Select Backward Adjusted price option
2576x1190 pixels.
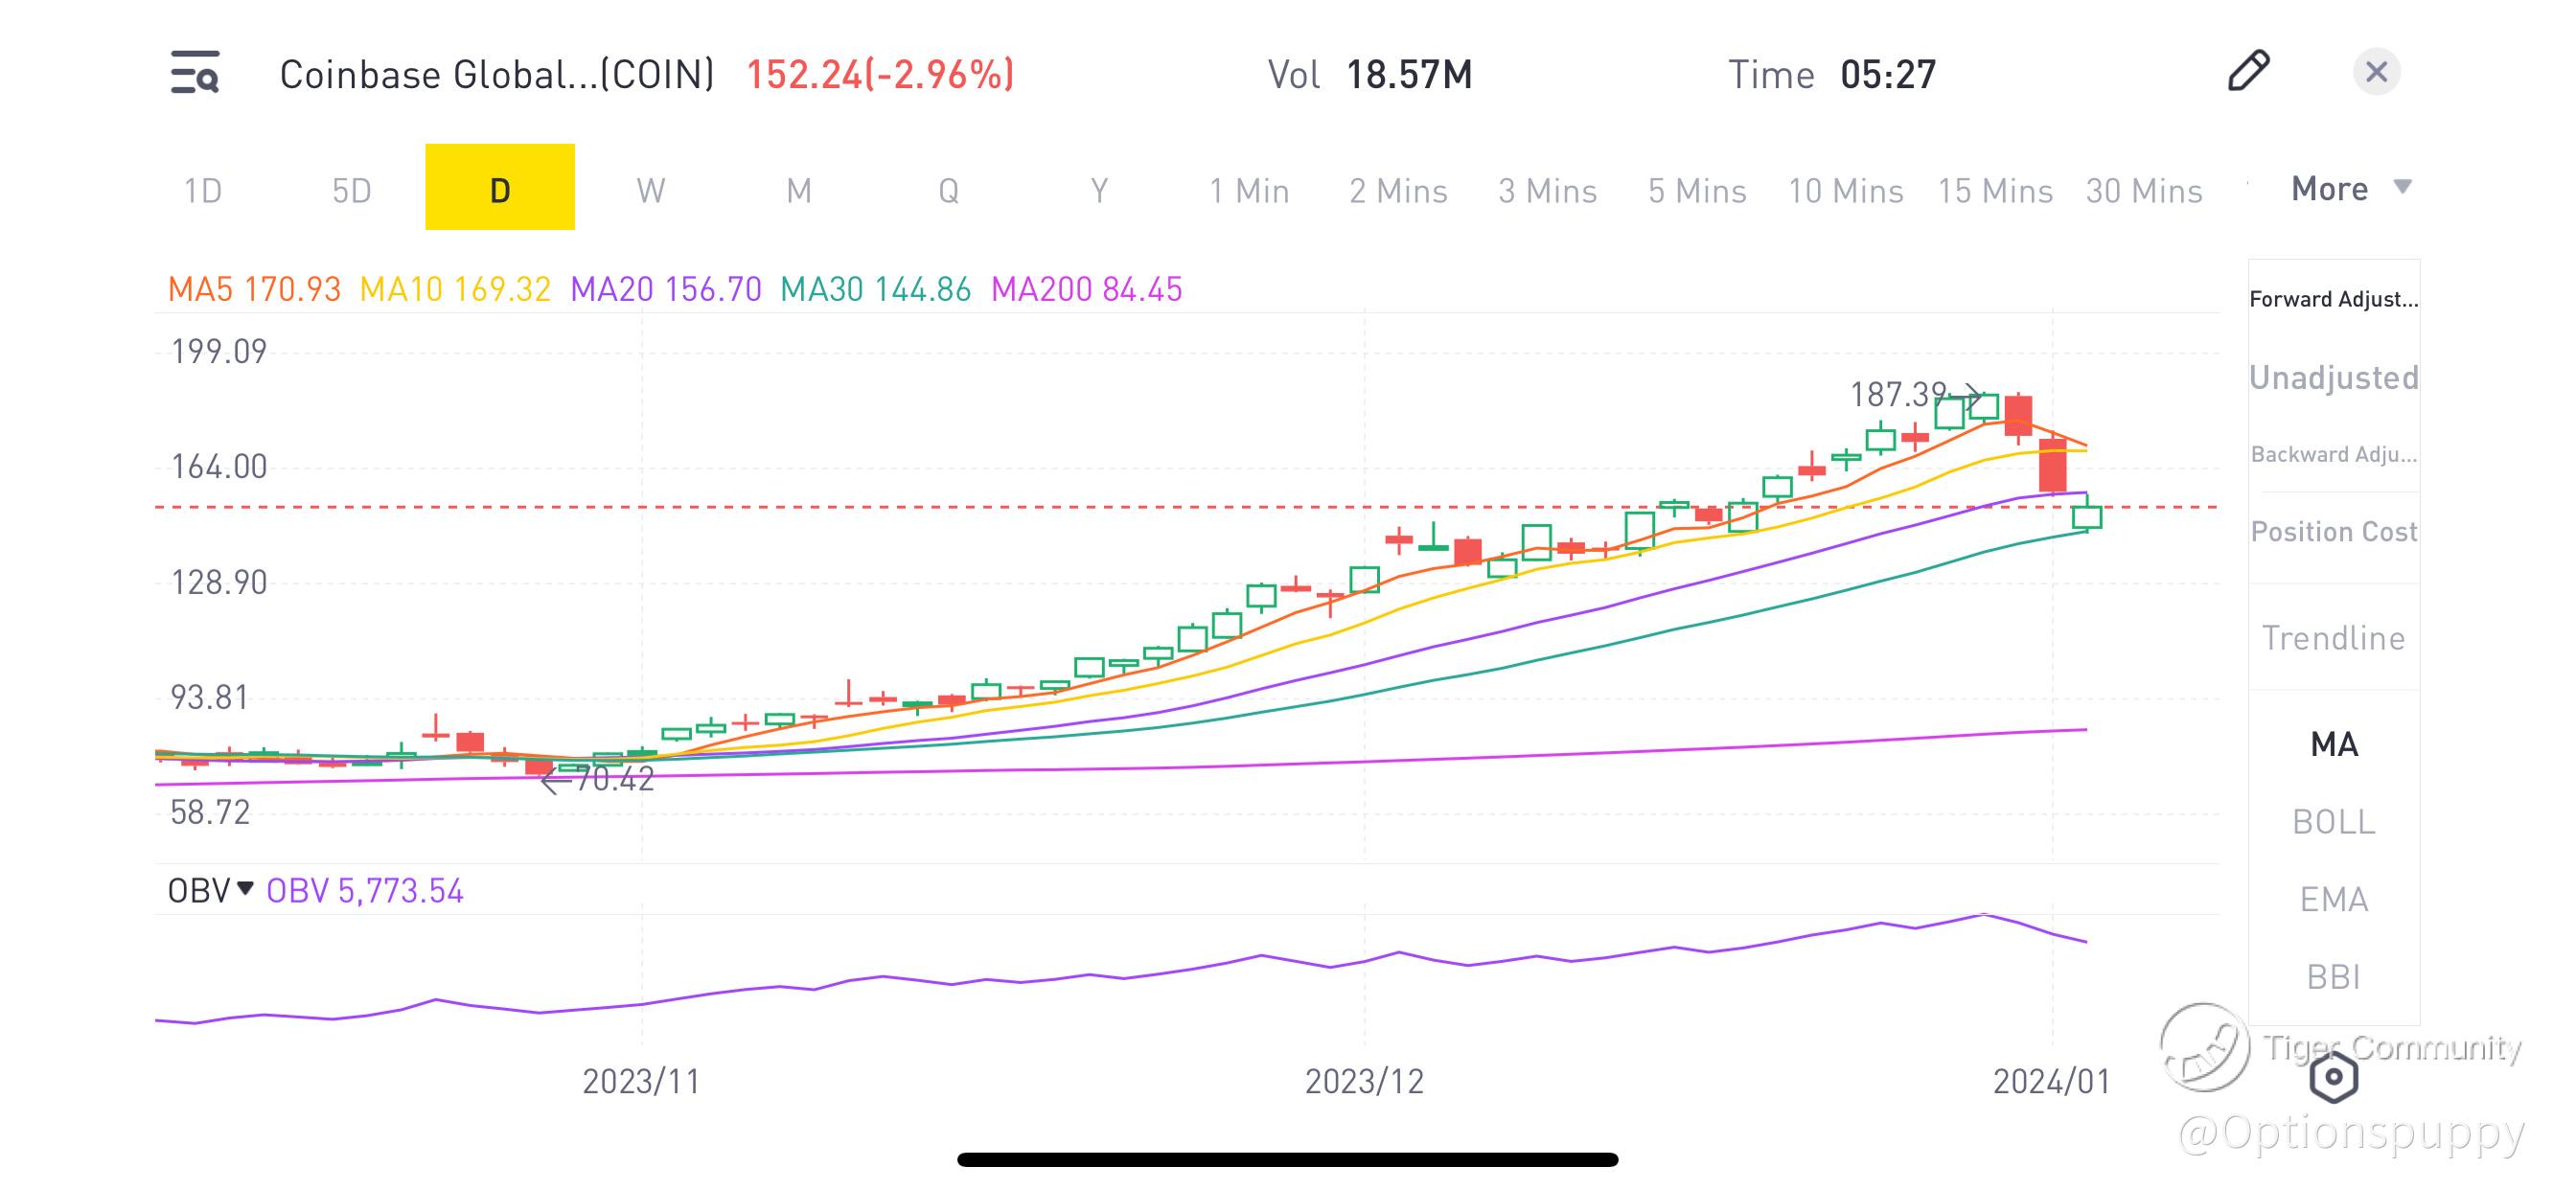pyautogui.click(x=2333, y=454)
